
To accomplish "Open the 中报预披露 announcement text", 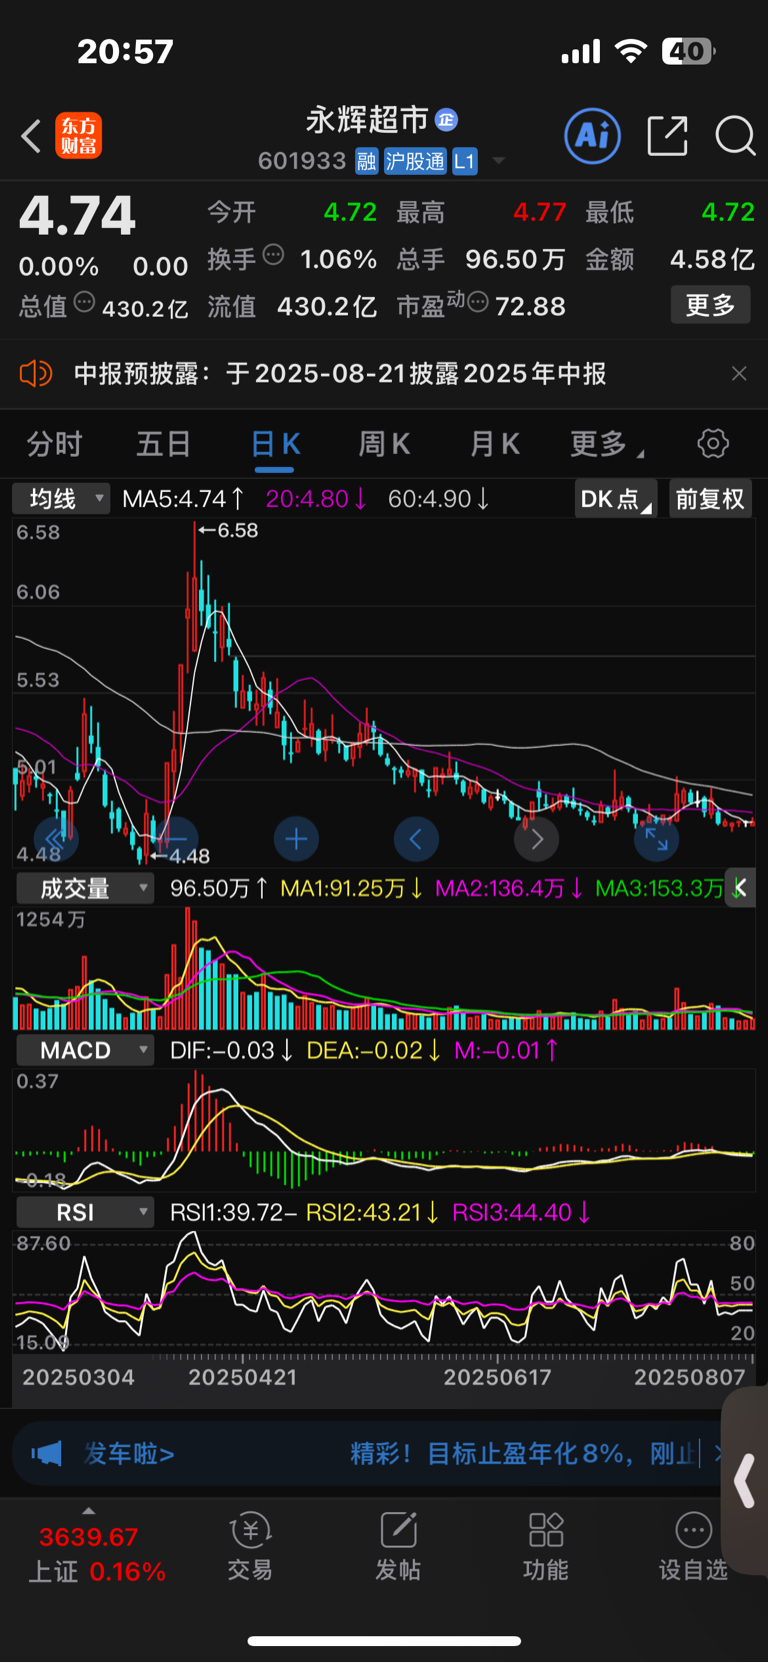I will click(340, 374).
